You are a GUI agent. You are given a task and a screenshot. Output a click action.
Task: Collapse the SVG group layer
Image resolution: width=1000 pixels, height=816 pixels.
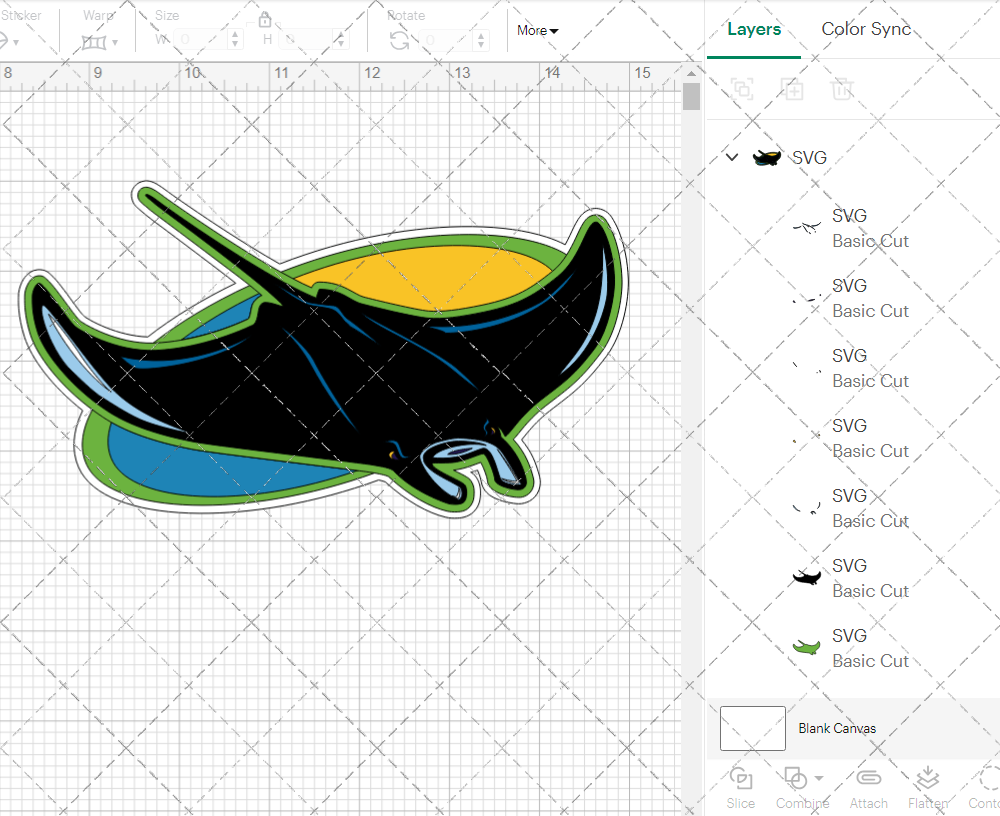pos(732,157)
